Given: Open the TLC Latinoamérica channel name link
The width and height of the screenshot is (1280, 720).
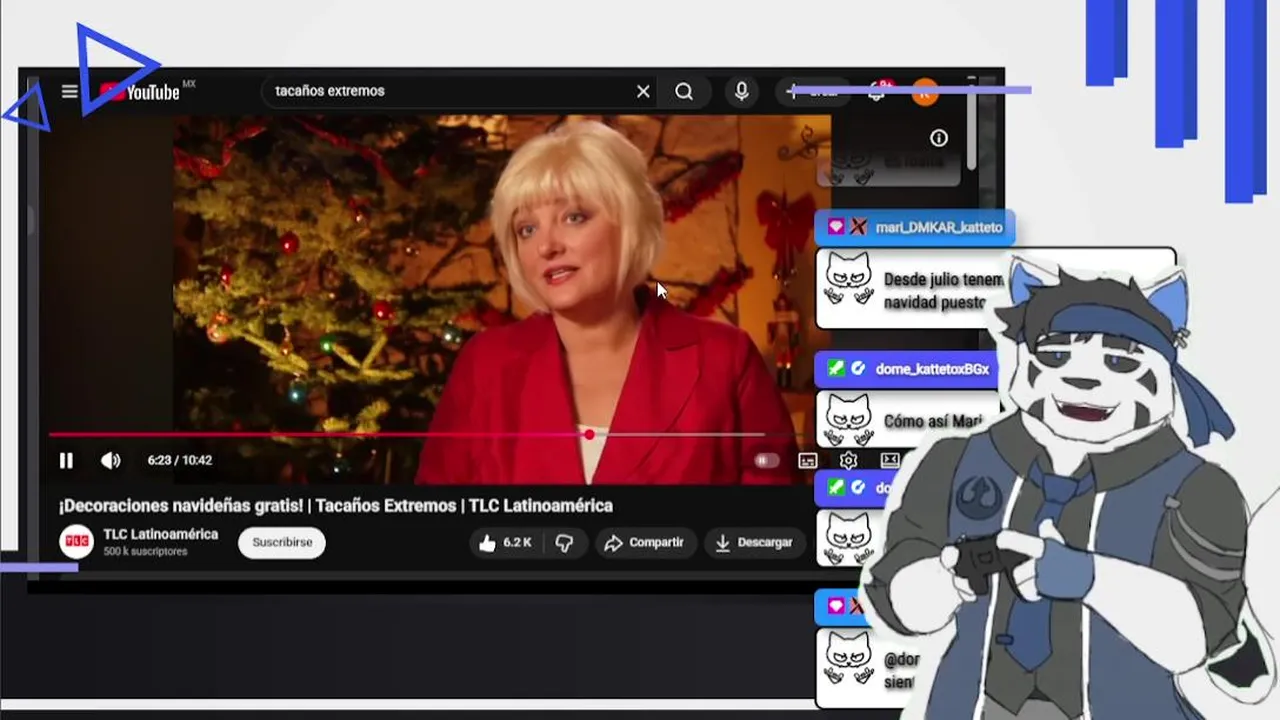Looking at the screenshot, I should click(160, 534).
